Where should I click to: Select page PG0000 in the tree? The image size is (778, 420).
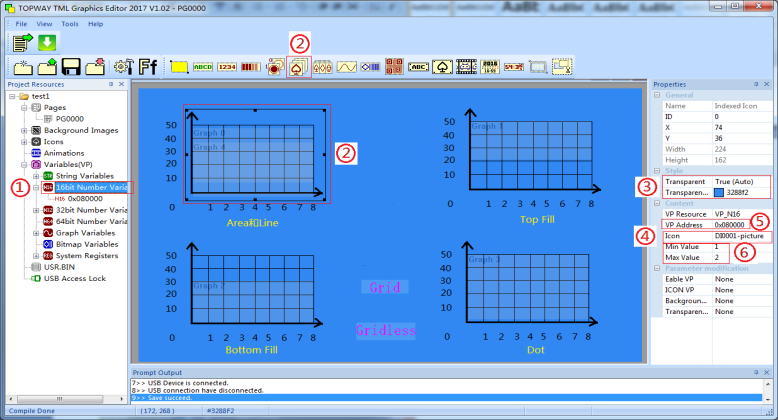(x=69, y=119)
